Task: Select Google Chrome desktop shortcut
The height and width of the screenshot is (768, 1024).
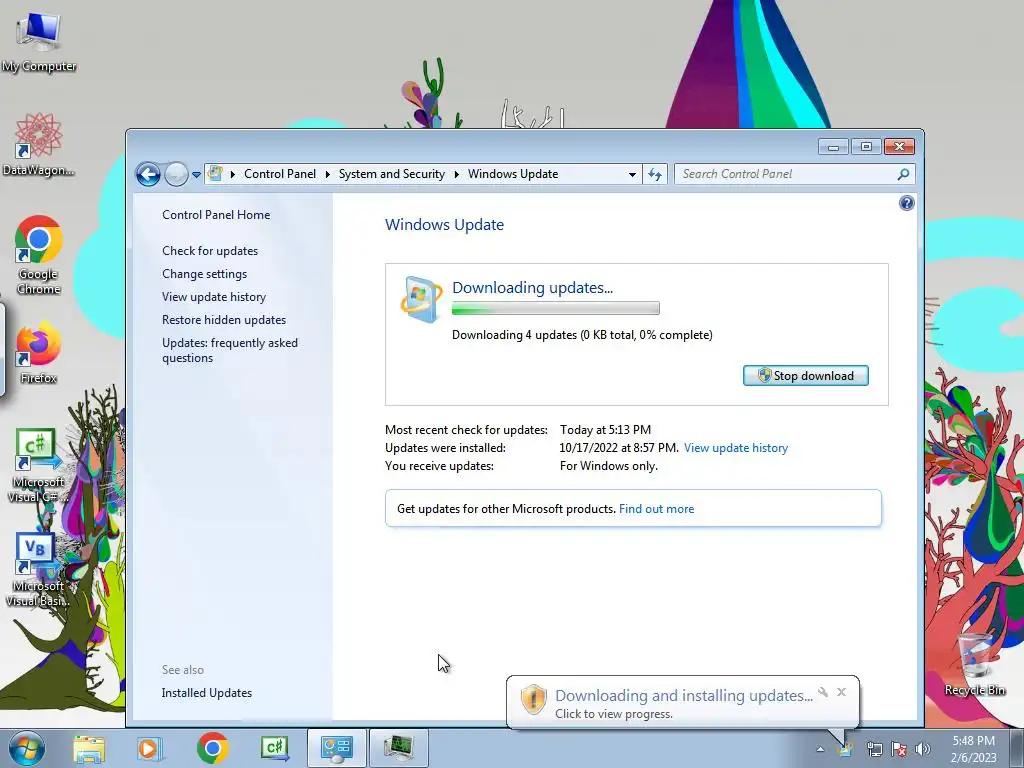Action: [39, 255]
